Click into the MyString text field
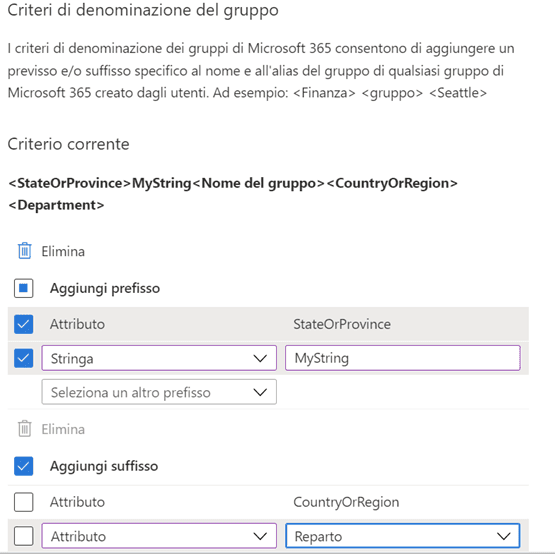Screen dimensions: 555x554 click(403, 358)
